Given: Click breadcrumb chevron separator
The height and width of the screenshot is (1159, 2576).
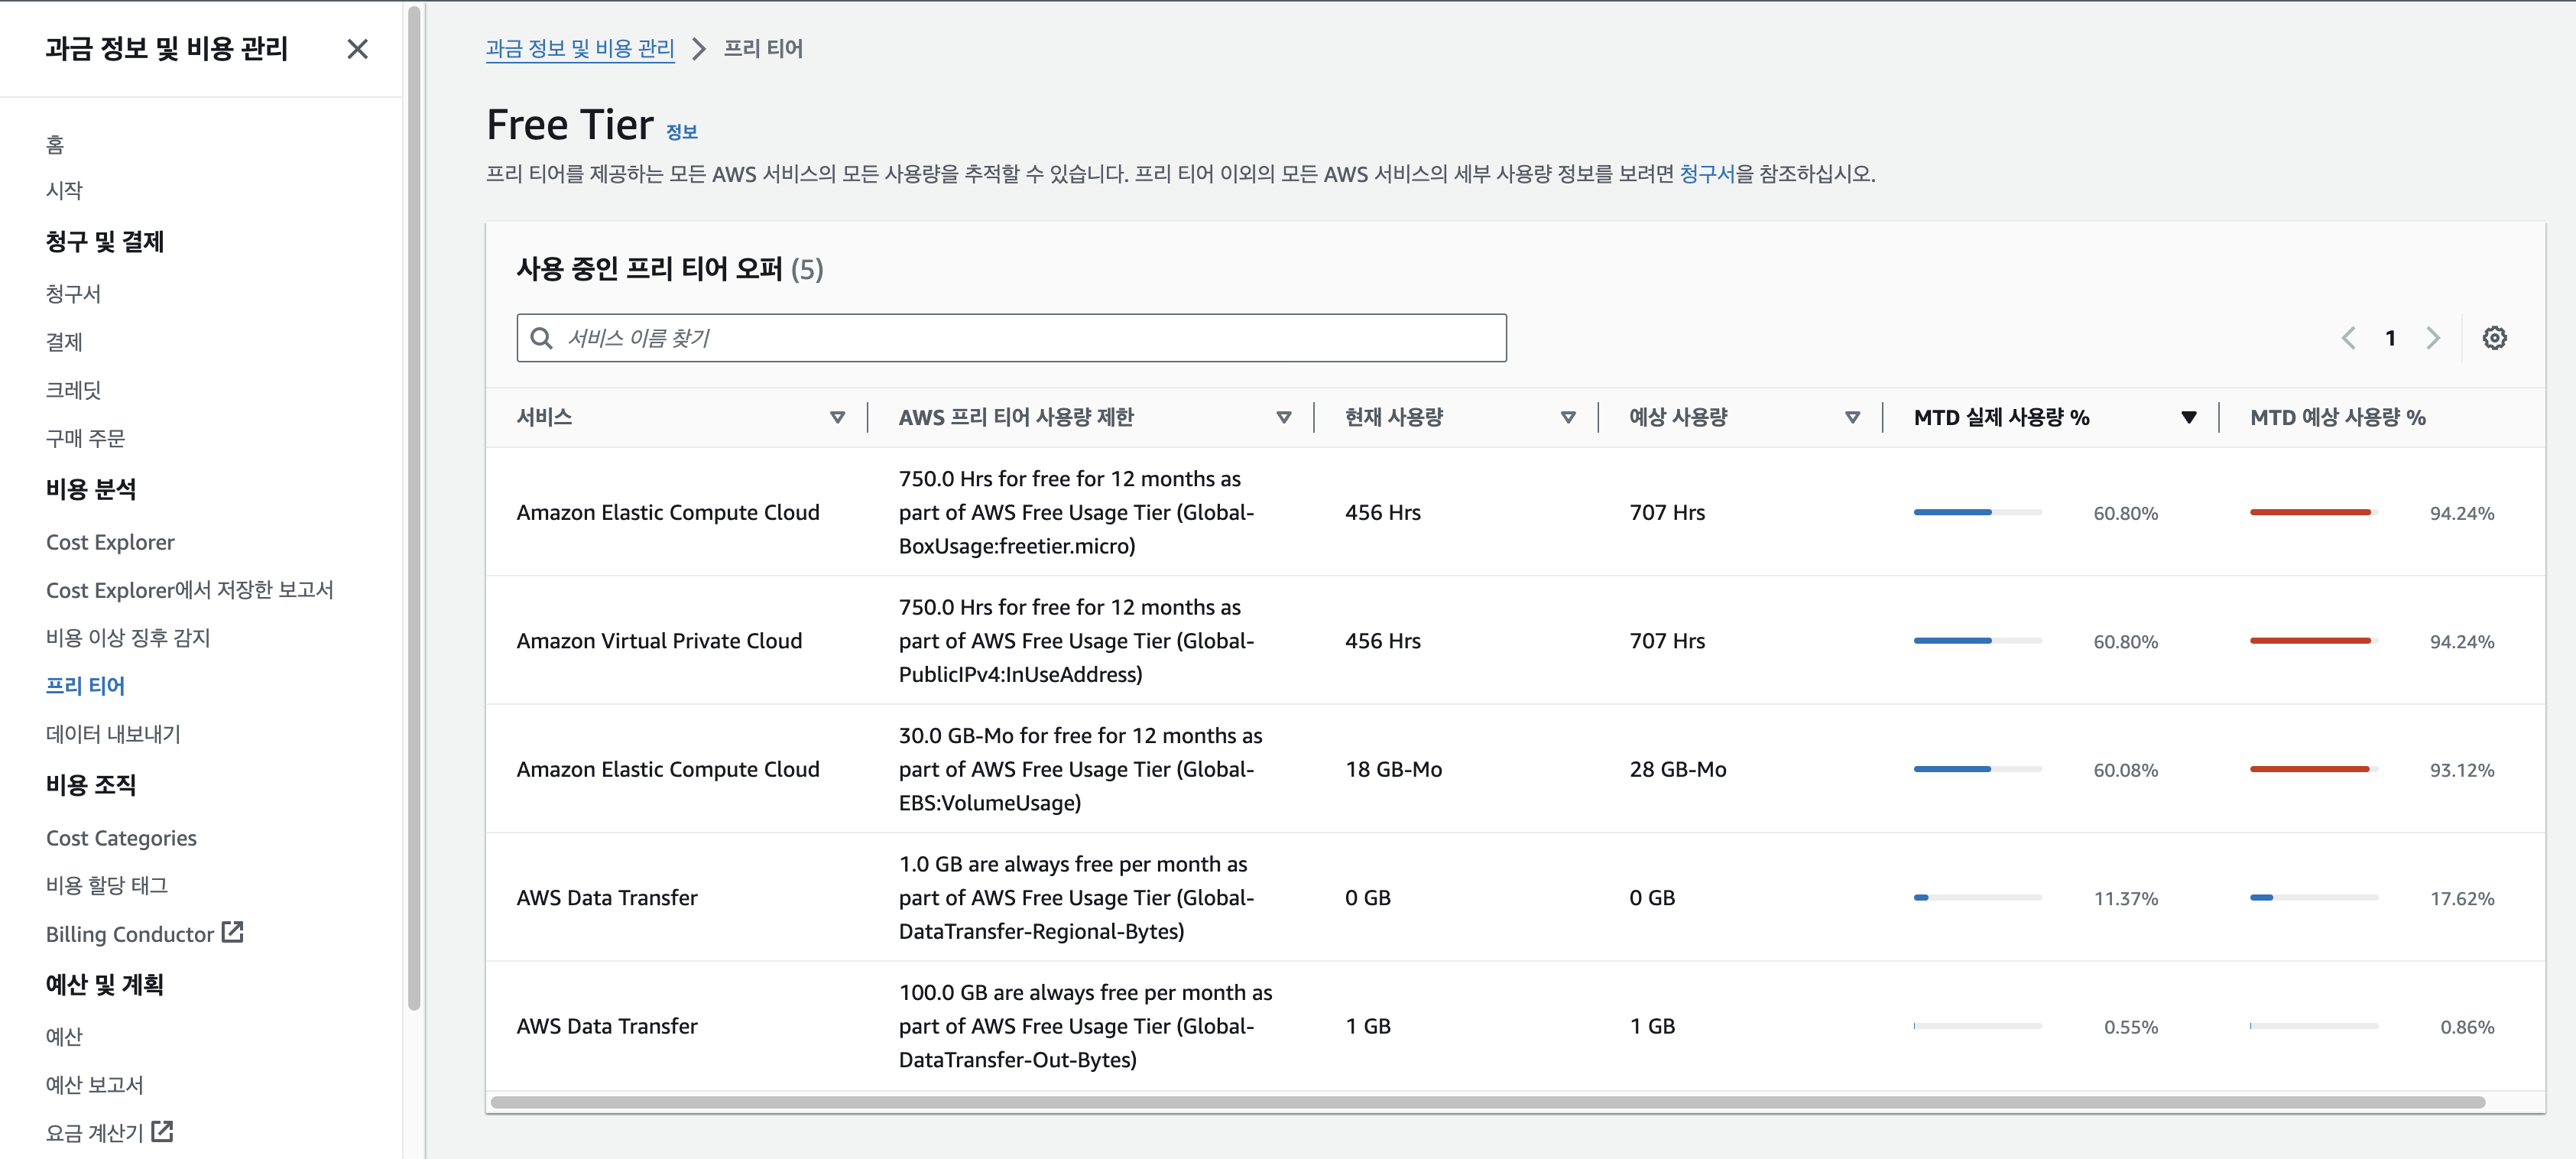Looking at the screenshot, I should 699,49.
